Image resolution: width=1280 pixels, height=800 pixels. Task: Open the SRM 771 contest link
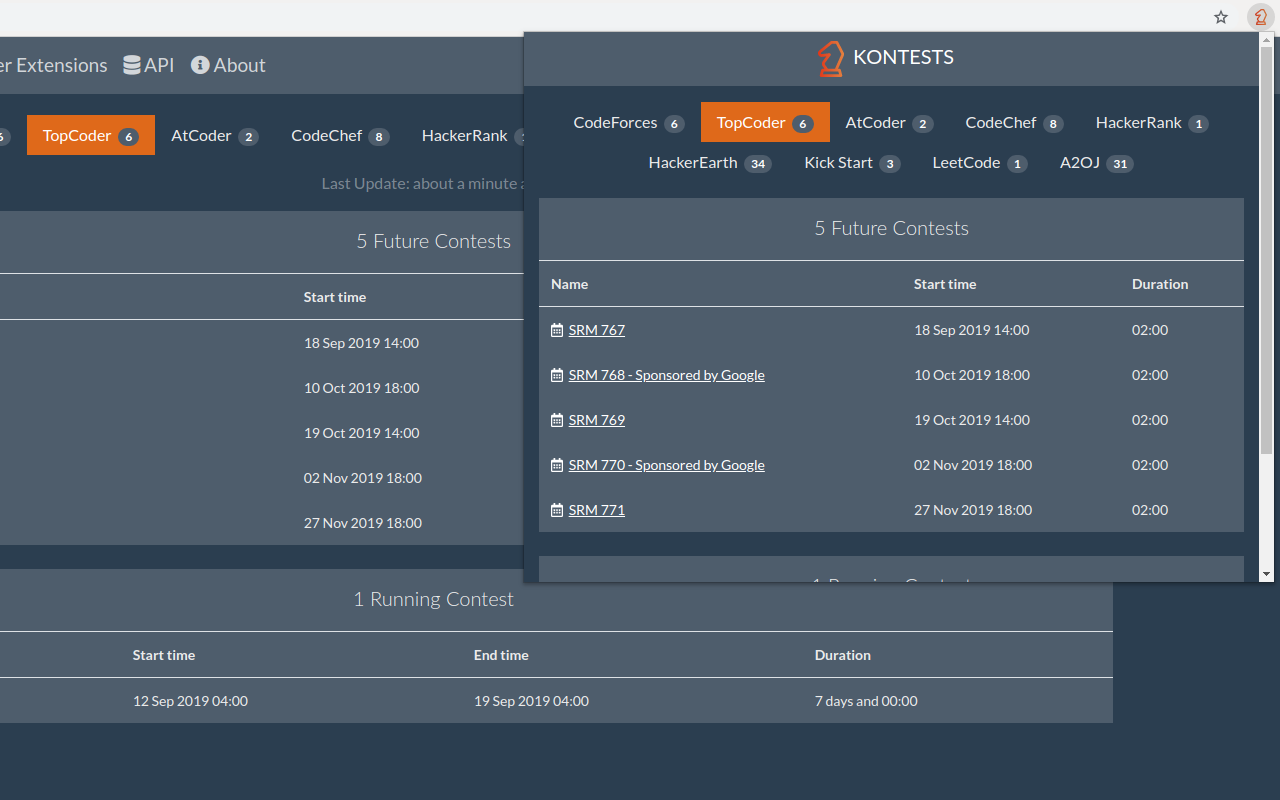coord(597,510)
